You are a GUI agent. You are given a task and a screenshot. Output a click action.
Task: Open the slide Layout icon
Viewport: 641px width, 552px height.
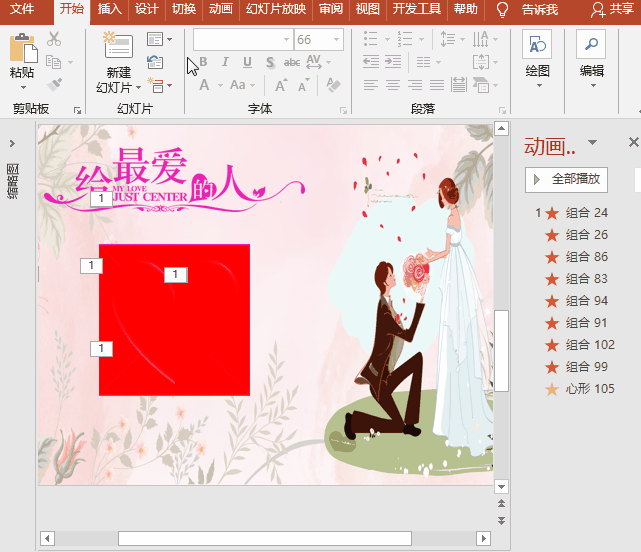click(155, 39)
